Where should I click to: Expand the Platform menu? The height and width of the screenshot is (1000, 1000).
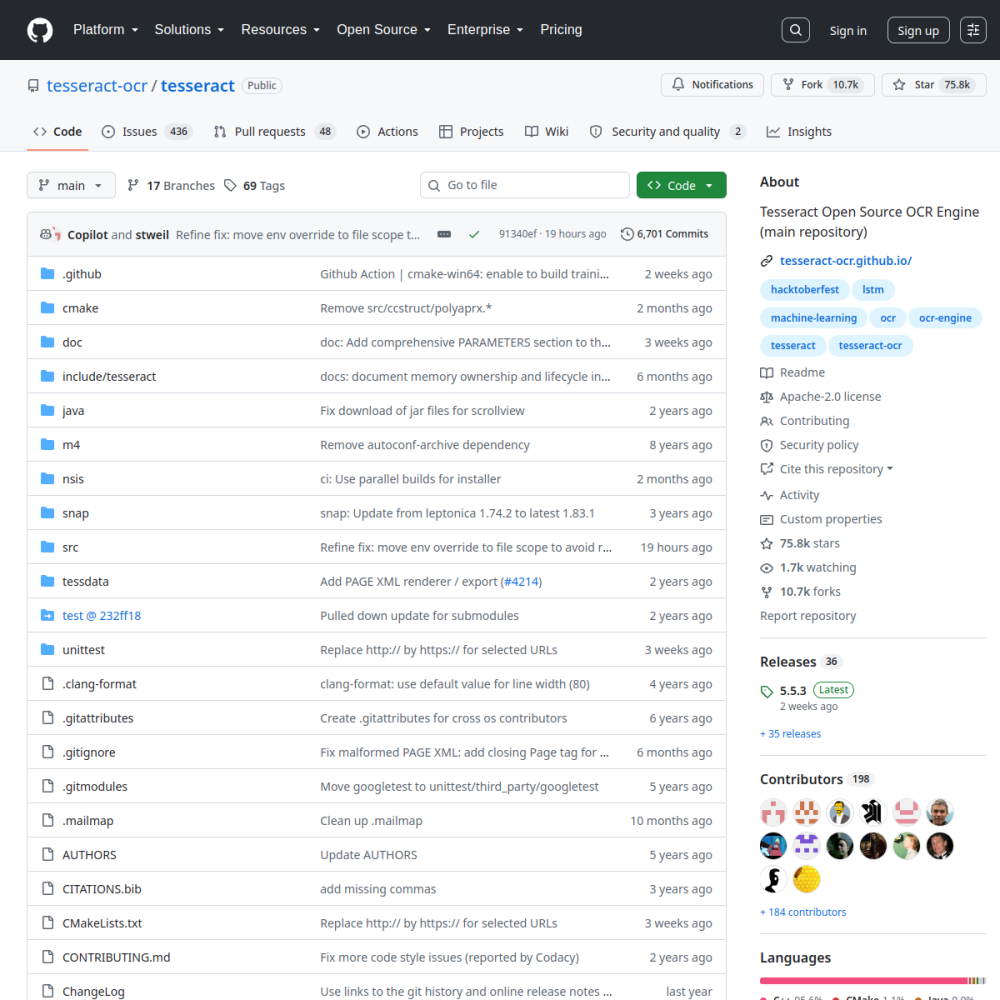pos(105,30)
